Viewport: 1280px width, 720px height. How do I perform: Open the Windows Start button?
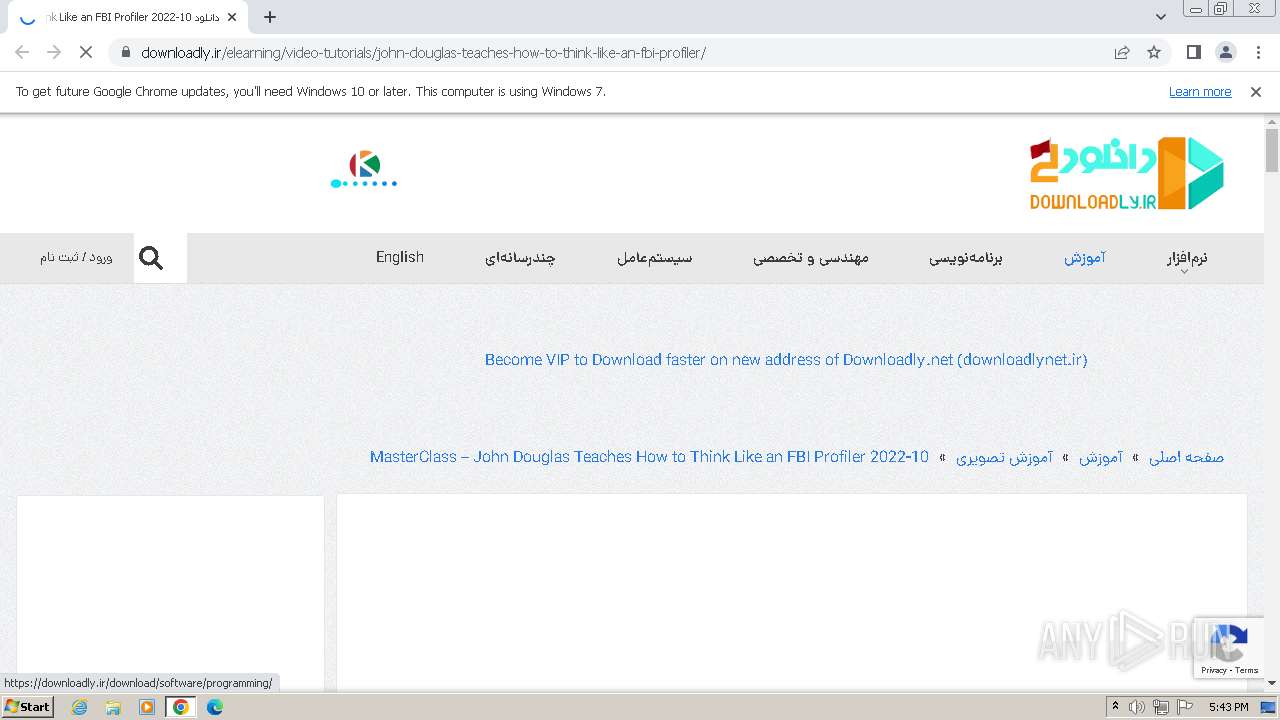(28, 706)
